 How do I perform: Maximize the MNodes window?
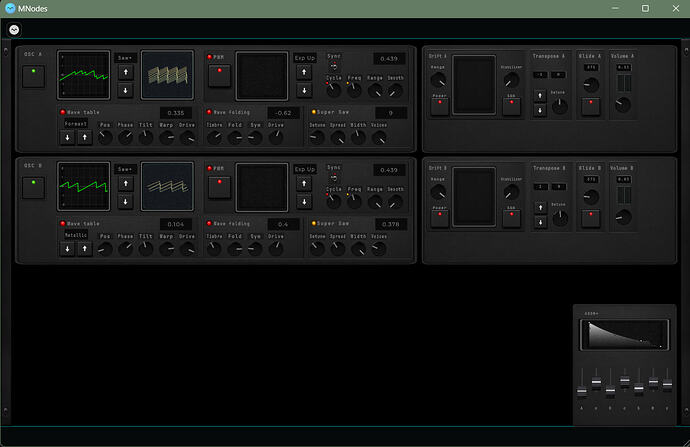(x=645, y=8)
